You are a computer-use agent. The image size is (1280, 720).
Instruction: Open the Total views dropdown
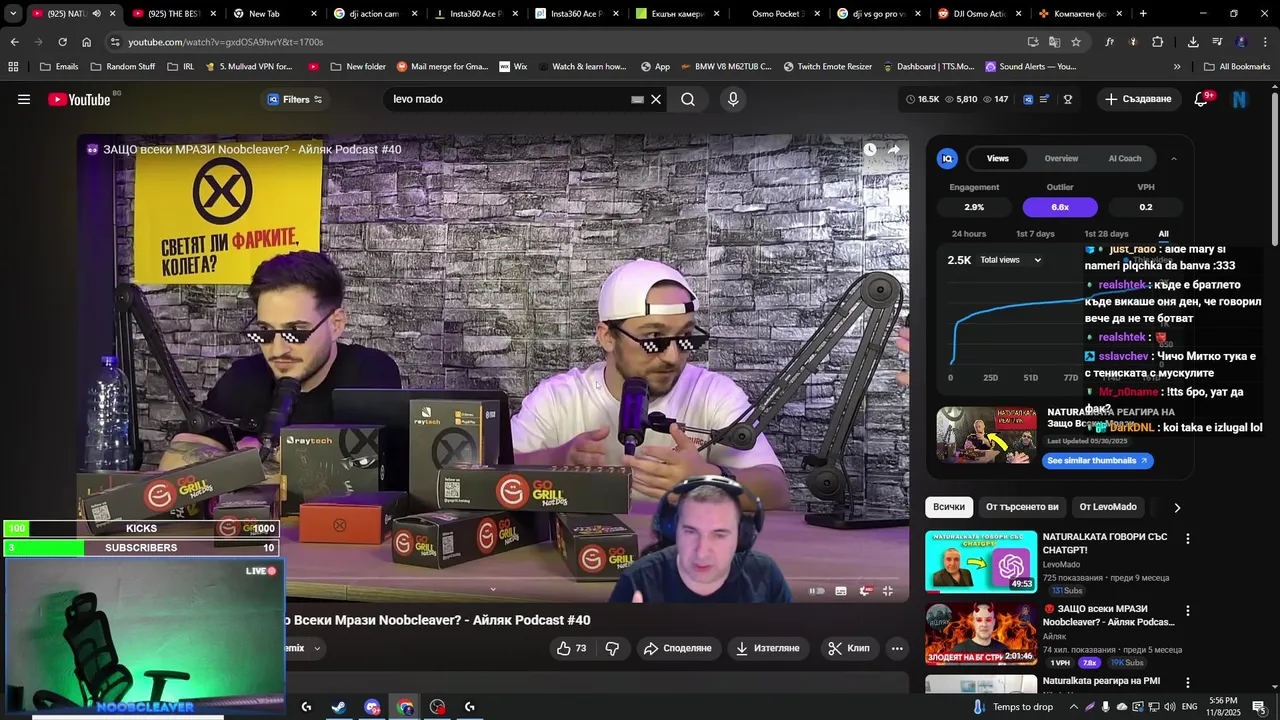point(1010,260)
